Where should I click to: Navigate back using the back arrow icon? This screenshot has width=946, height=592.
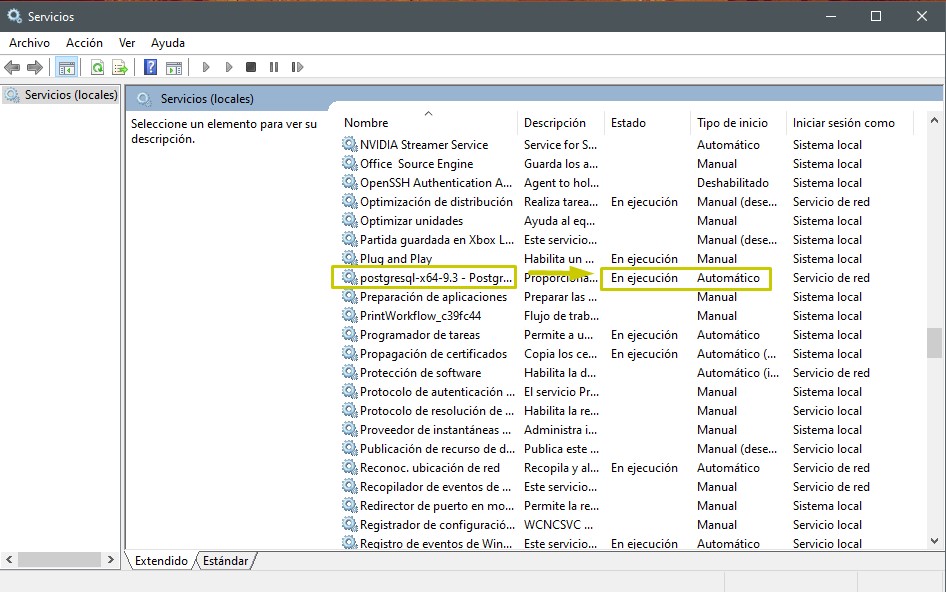[x=12, y=67]
